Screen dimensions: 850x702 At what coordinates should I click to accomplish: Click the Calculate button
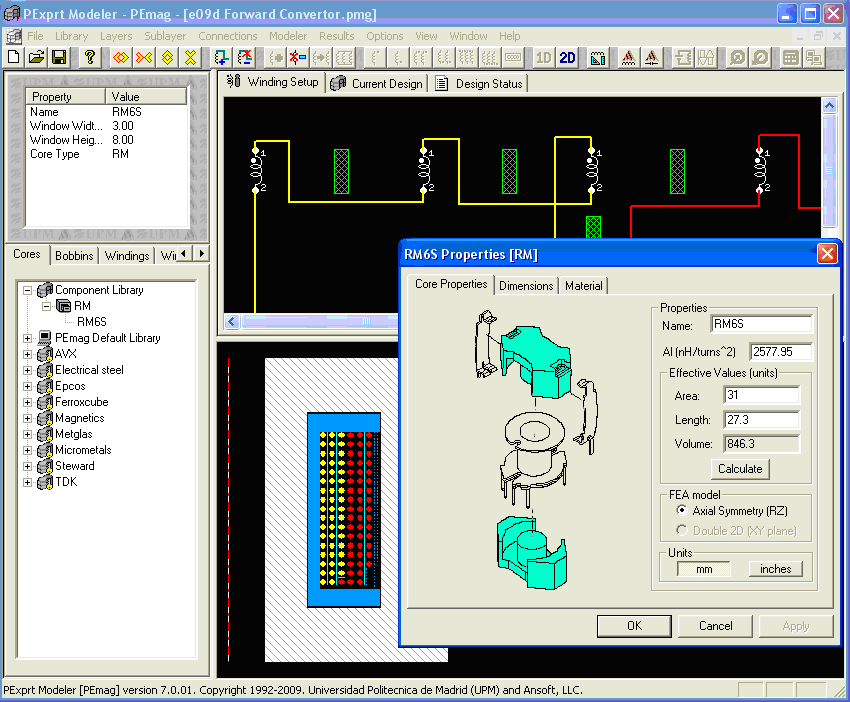point(740,468)
